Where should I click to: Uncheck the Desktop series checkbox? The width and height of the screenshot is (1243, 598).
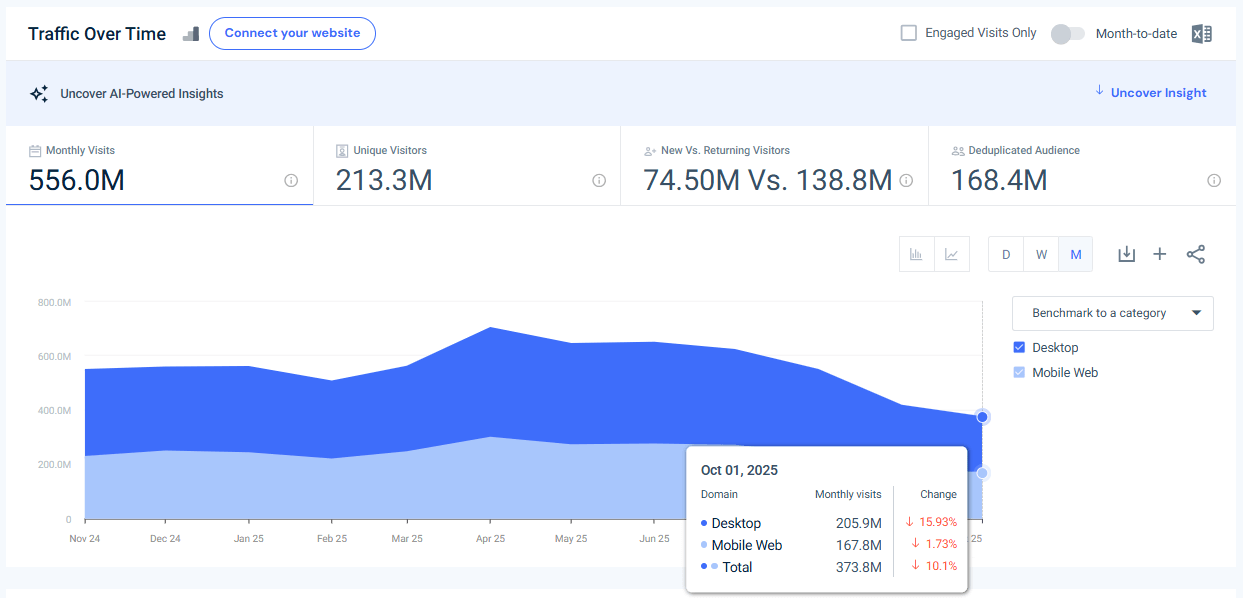[1019, 347]
